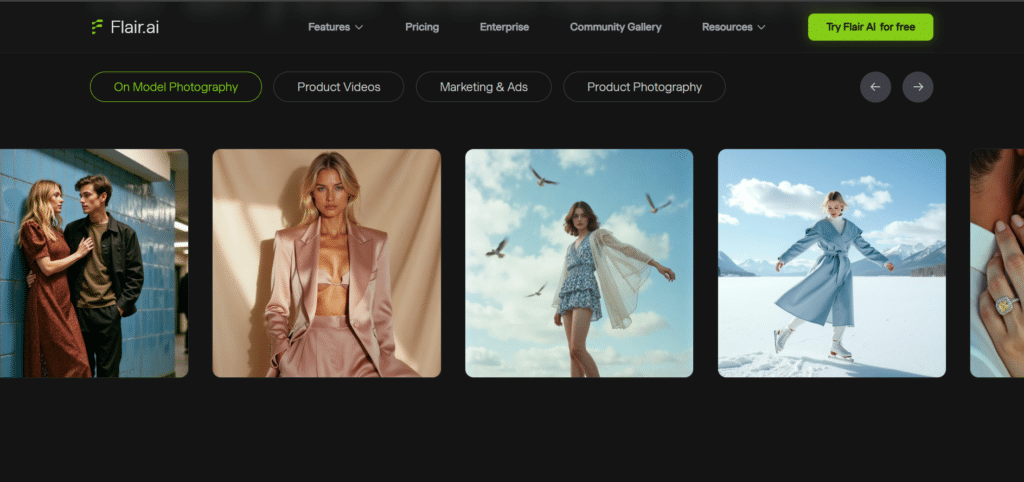Viewport: 1024px width, 482px height.
Task: Switch to the Product Photography tab
Action: coord(644,87)
